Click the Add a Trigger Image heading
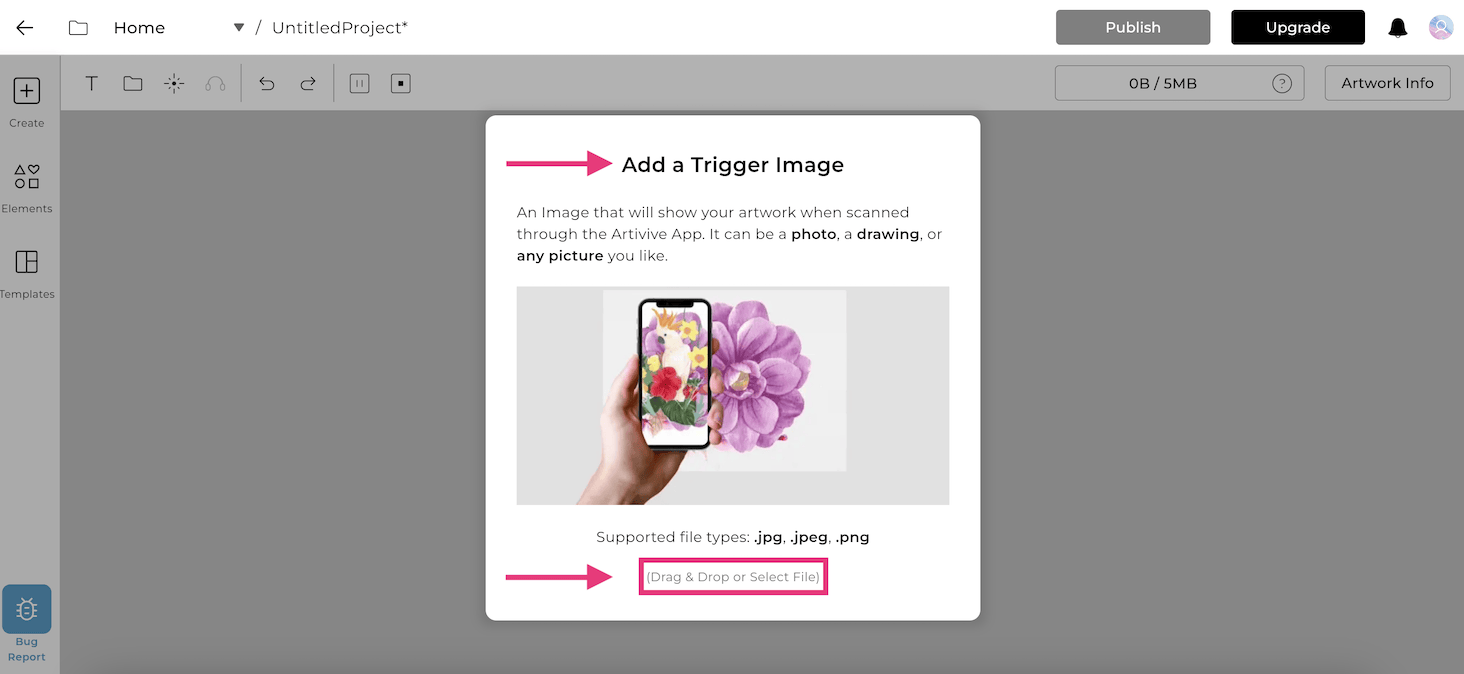Viewport: 1464px width, 674px height. click(x=733, y=165)
